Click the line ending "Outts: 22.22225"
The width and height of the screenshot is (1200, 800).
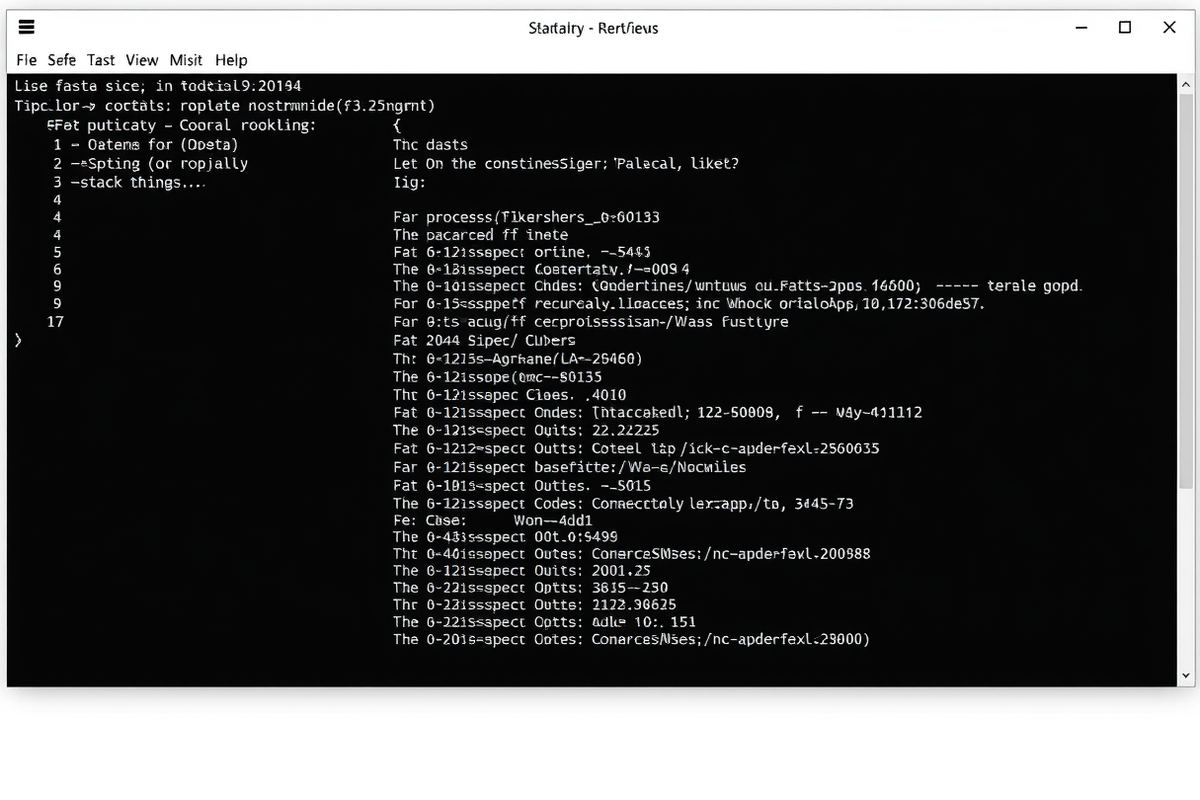click(x=526, y=431)
